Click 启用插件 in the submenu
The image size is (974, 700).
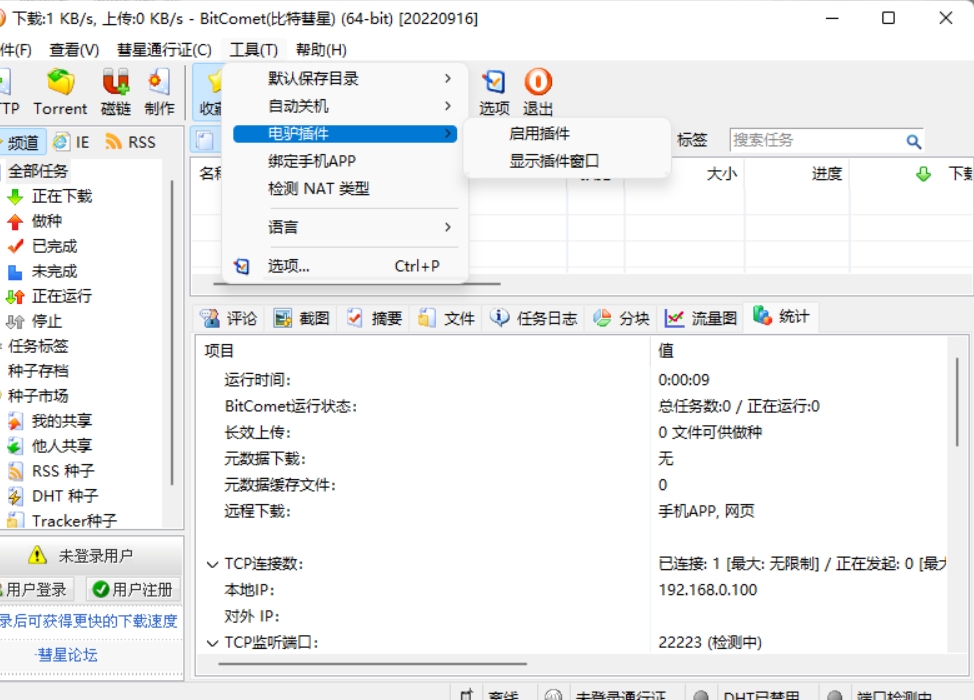point(567,134)
